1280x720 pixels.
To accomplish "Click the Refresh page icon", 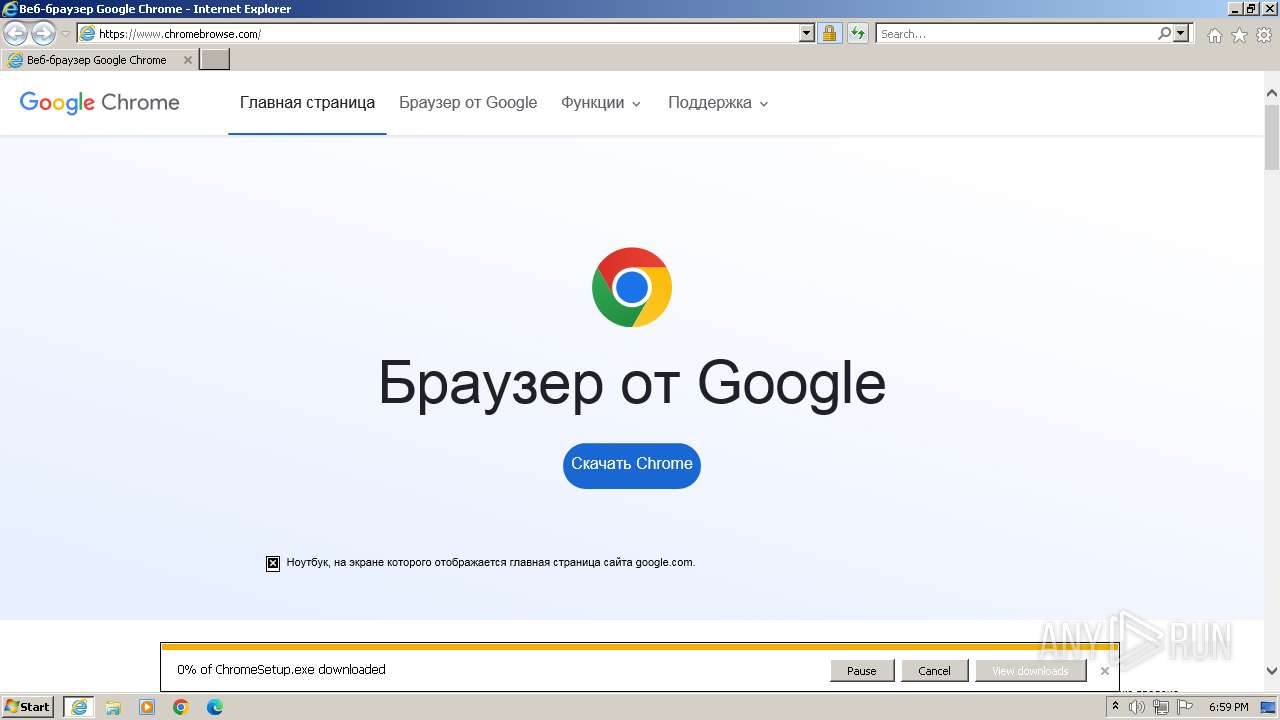I will [x=858, y=33].
